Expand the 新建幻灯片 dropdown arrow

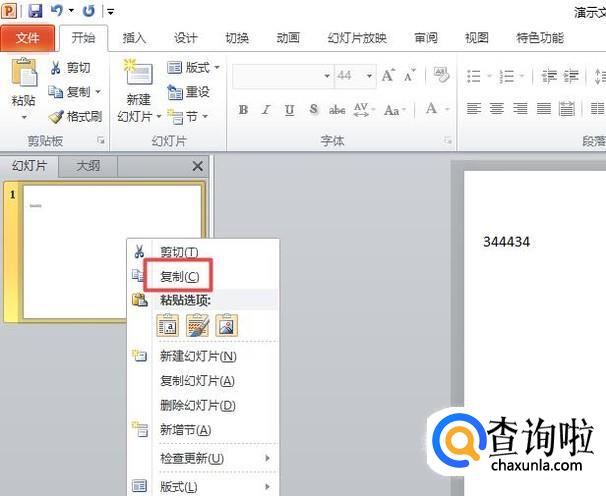(158, 116)
